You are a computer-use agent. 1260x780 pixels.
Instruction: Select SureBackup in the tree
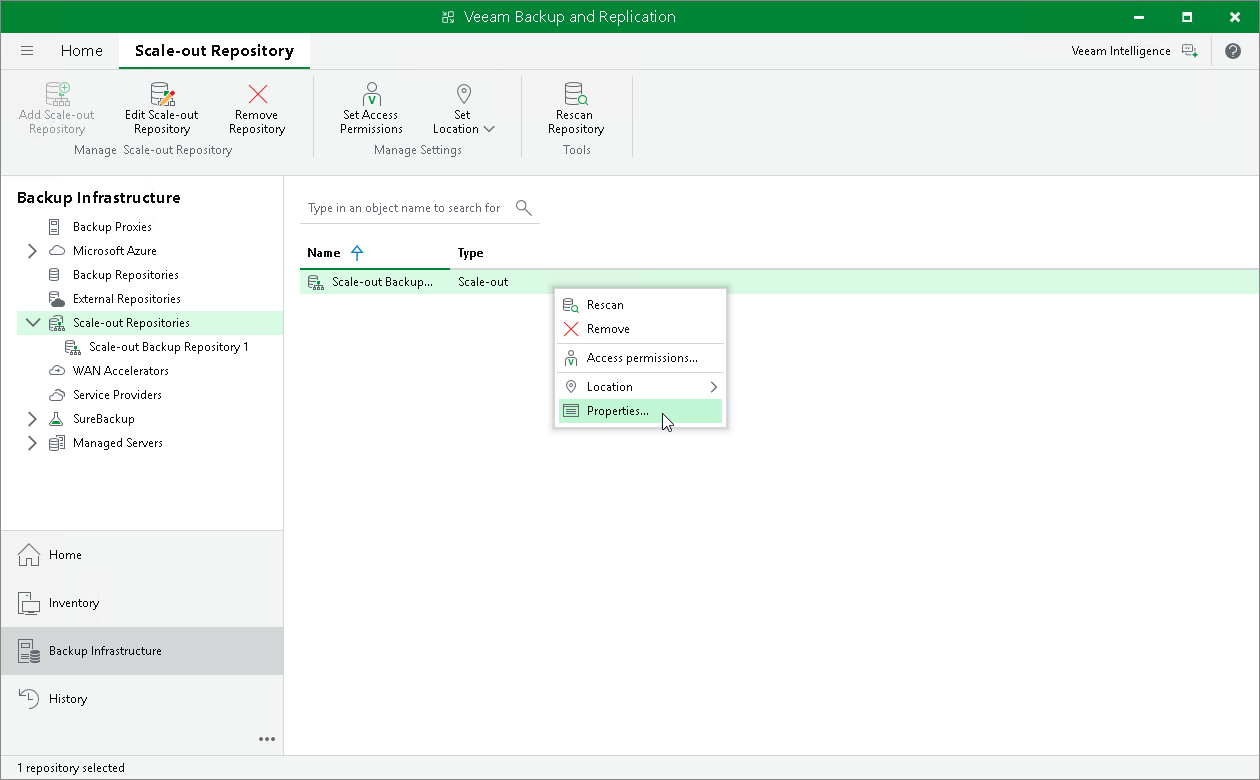(103, 419)
